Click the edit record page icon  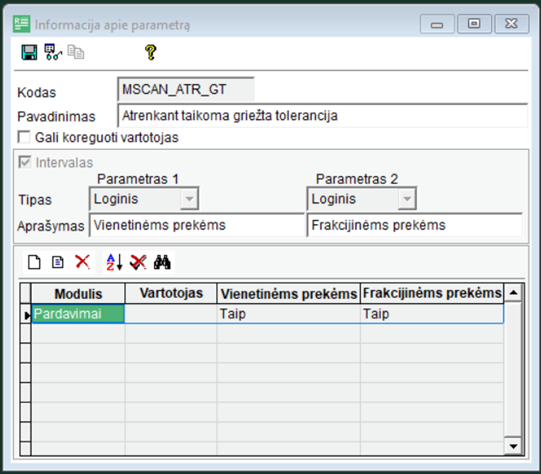[x=58, y=262]
